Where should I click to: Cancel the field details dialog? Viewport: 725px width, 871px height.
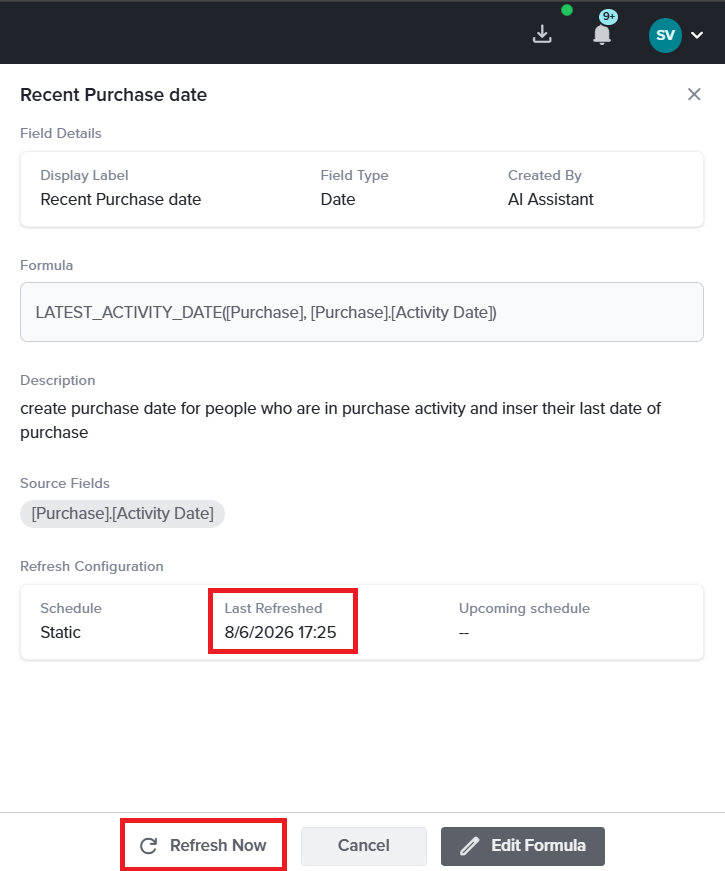[x=364, y=845]
